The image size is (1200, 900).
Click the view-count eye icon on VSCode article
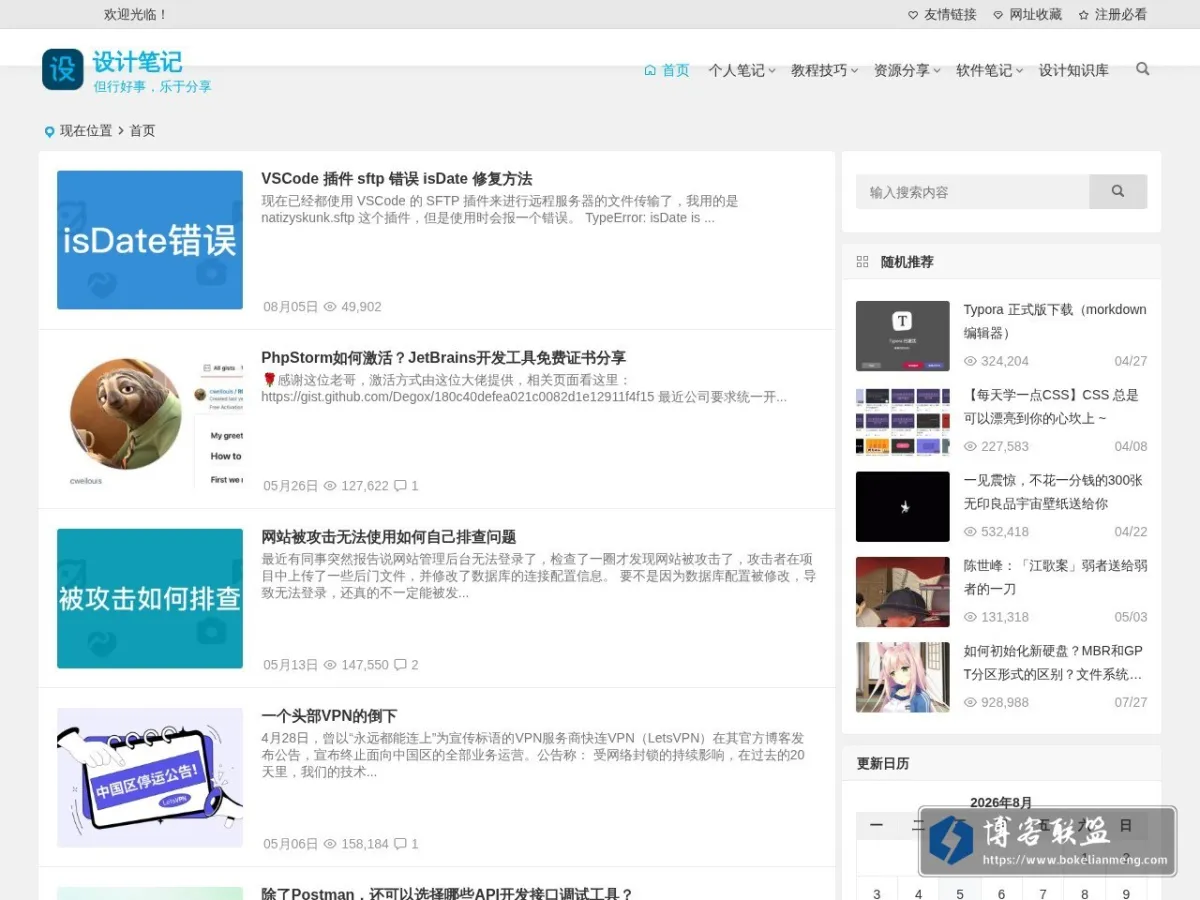[330, 307]
